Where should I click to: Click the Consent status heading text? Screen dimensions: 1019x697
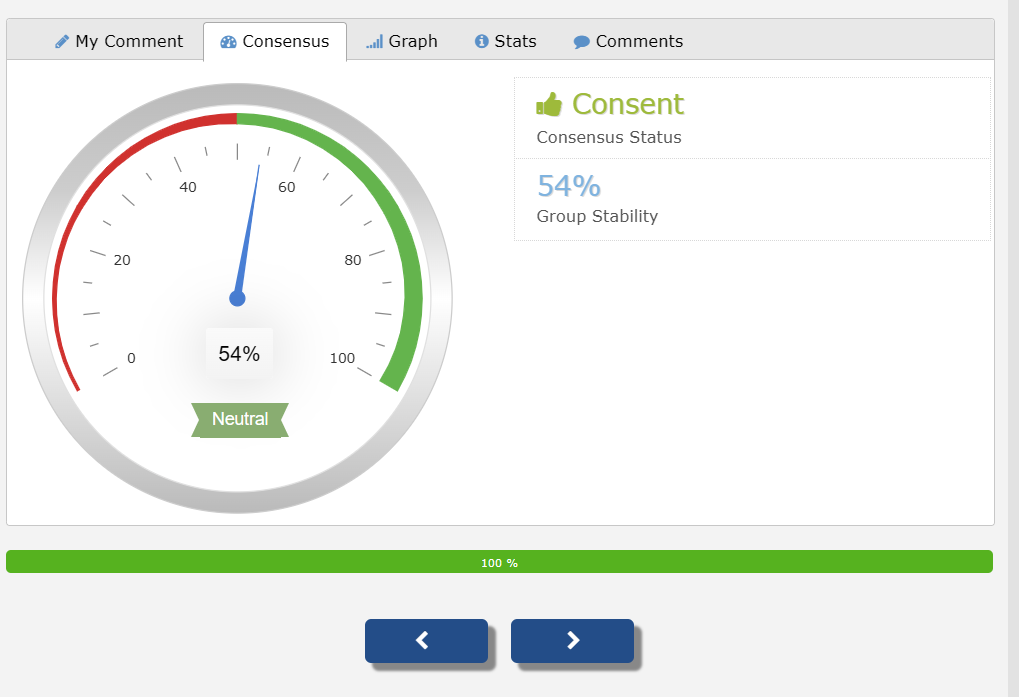click(x=627, y=104)
